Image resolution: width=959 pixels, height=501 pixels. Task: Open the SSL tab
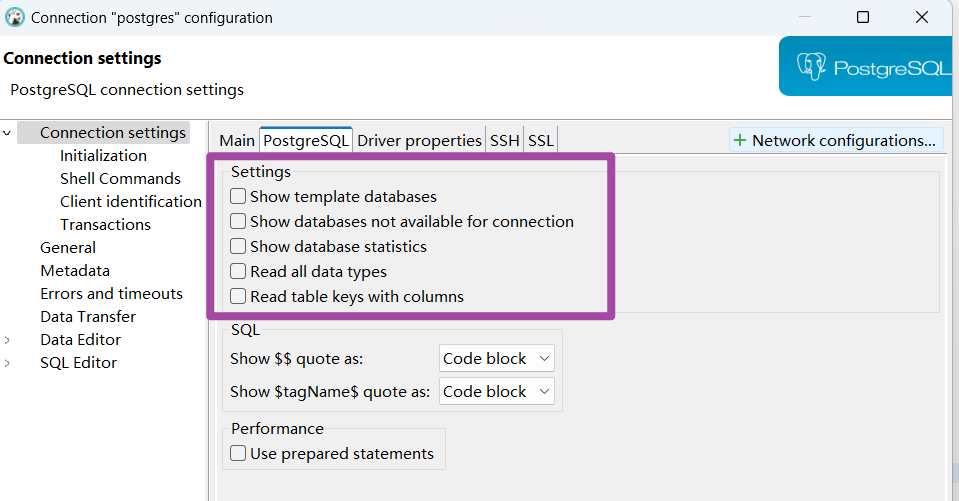(540, 141)
